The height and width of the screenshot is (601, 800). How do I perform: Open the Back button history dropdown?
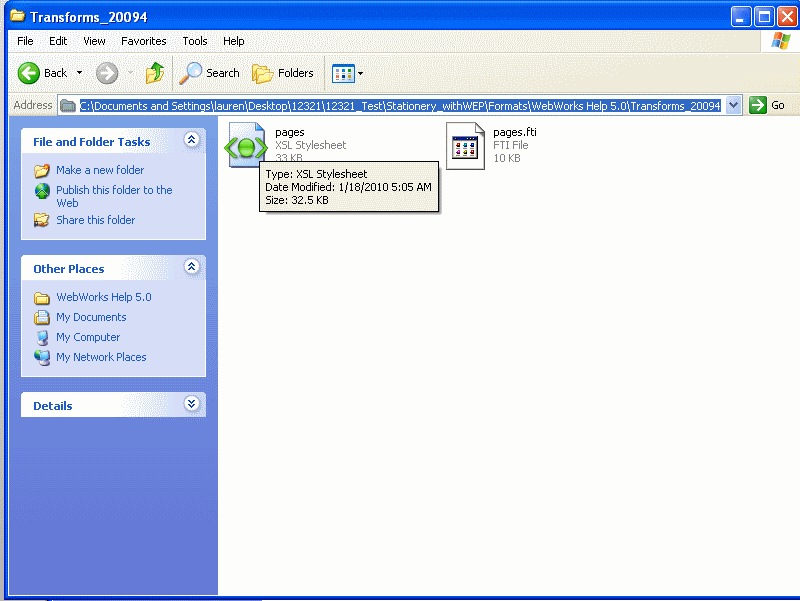[80, 73]
